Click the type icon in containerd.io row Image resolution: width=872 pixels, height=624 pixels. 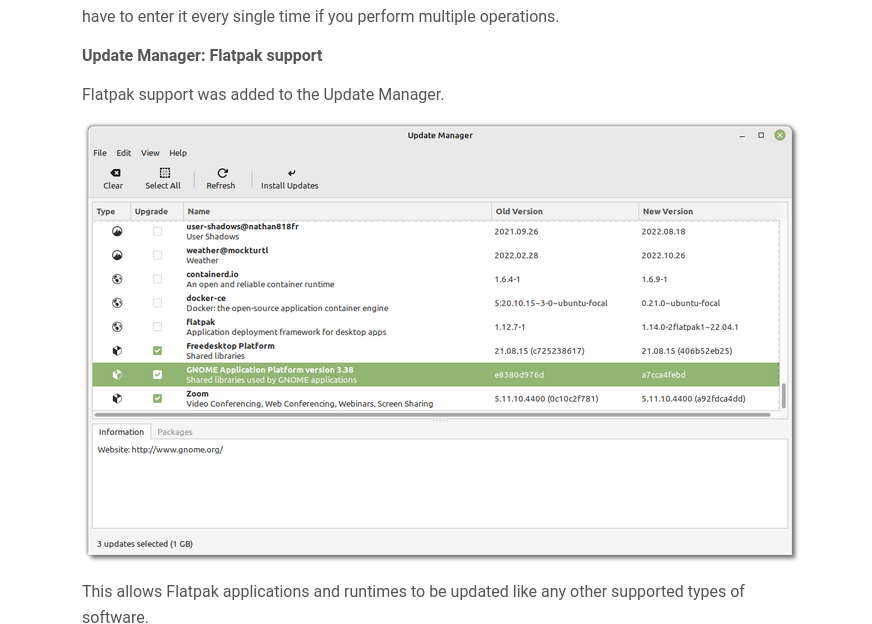tap(117, 279)
